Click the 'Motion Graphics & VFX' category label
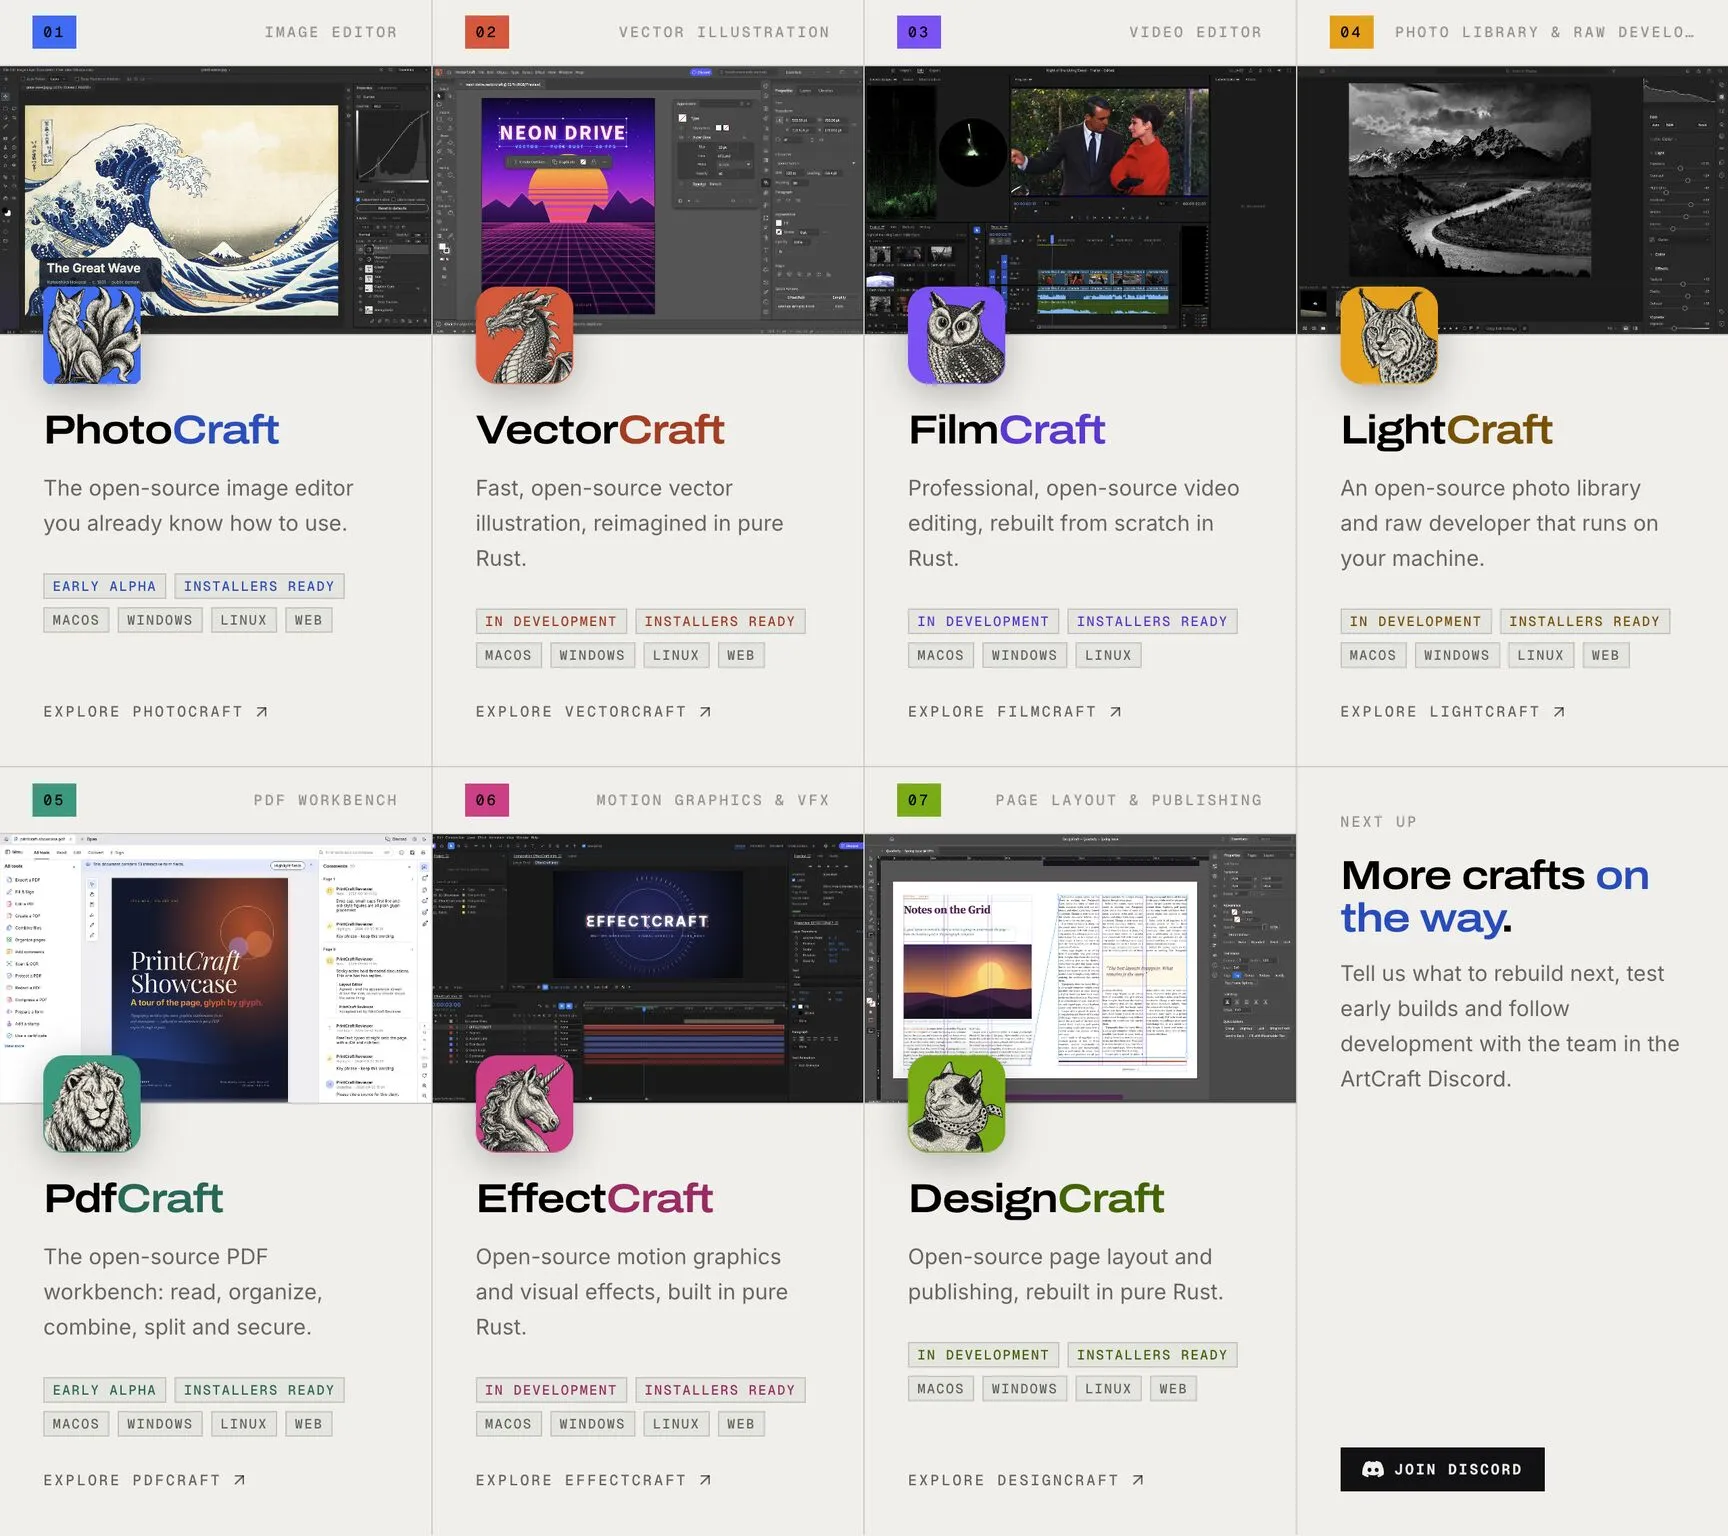The width and height of the screenshot is (1728, 1536). point(713,800)
